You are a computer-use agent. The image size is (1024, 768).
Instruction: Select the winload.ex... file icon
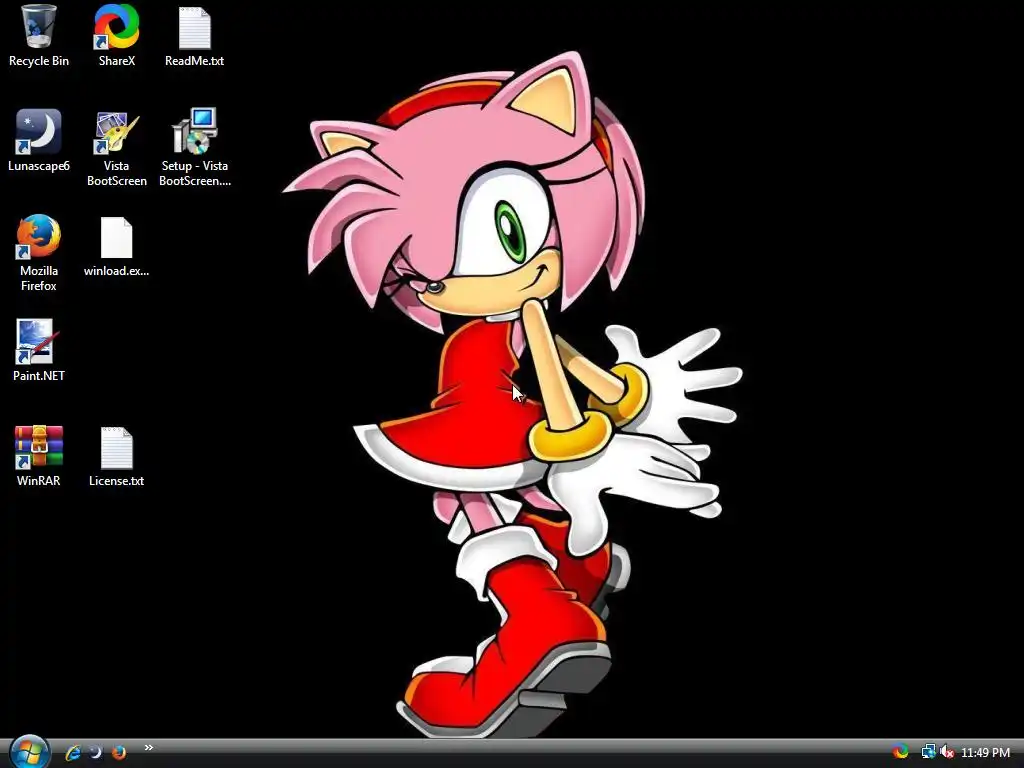(116, 247)
